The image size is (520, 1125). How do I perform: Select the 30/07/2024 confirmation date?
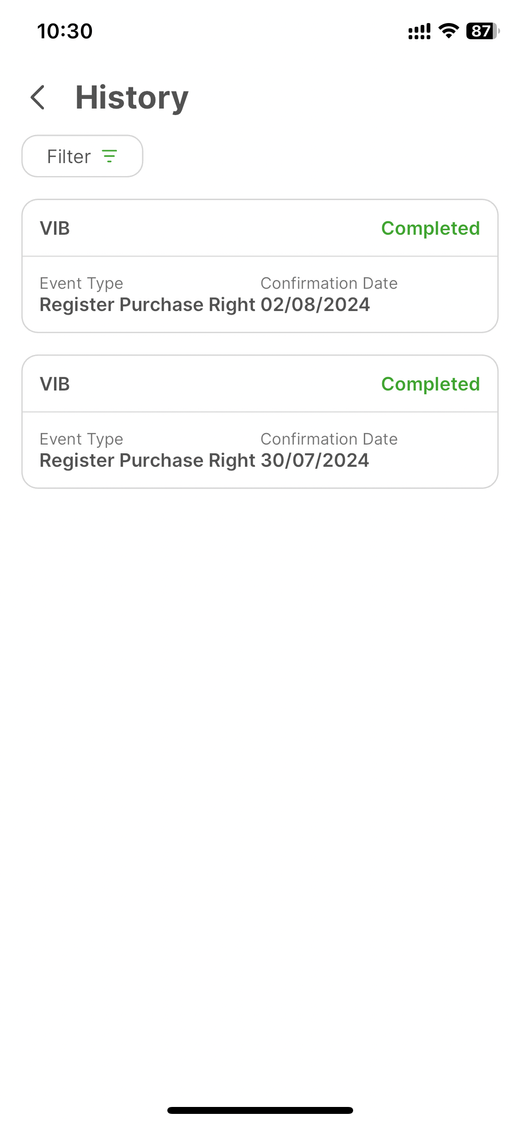click(315, 461)
